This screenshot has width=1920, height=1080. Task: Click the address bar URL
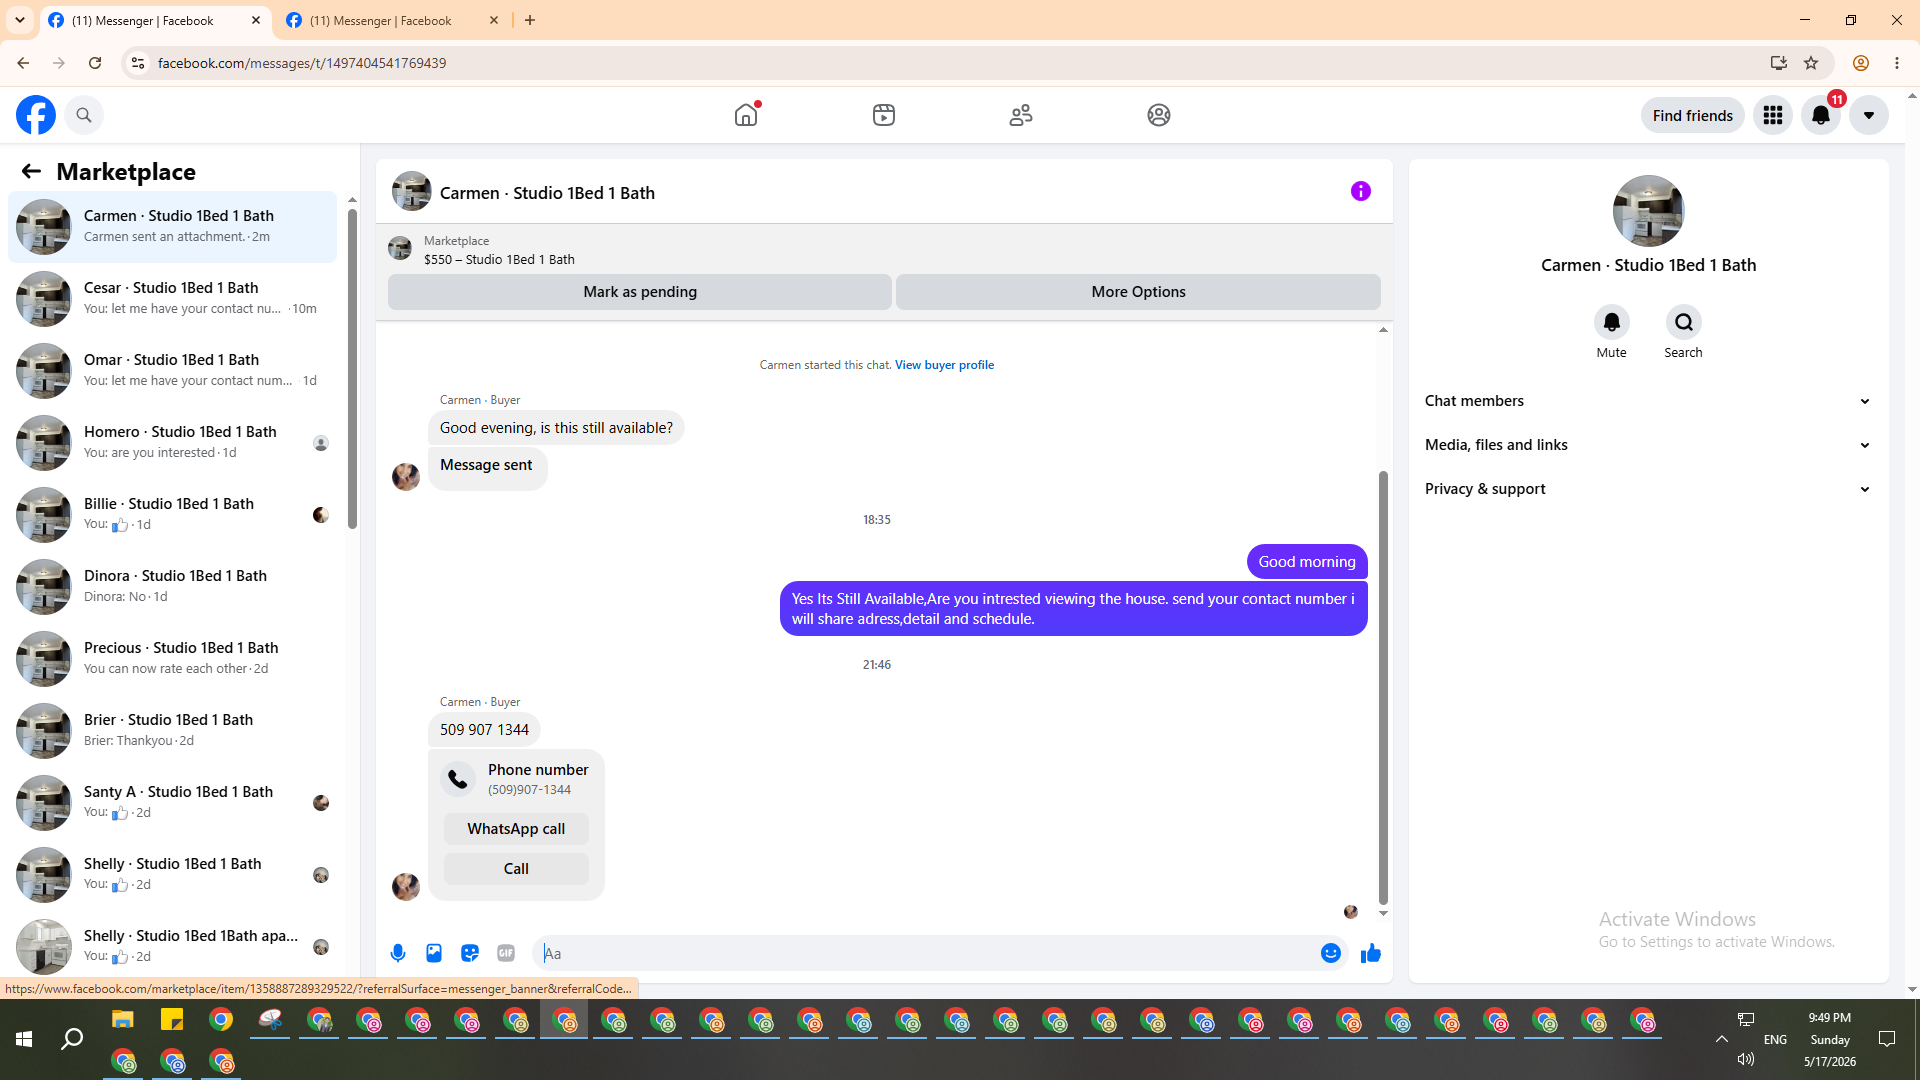click(x=302, y=63)
